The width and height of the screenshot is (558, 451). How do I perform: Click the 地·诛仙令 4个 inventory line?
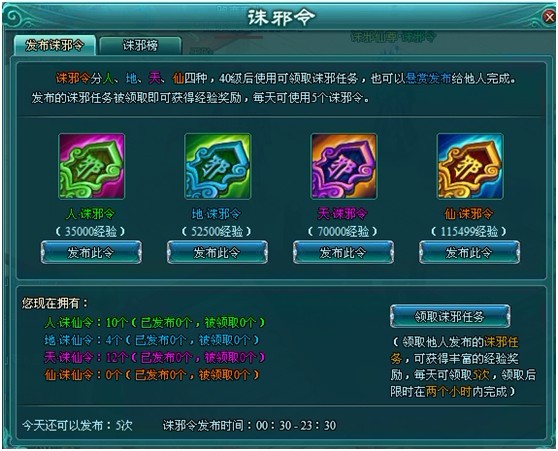tap(152, 340)
